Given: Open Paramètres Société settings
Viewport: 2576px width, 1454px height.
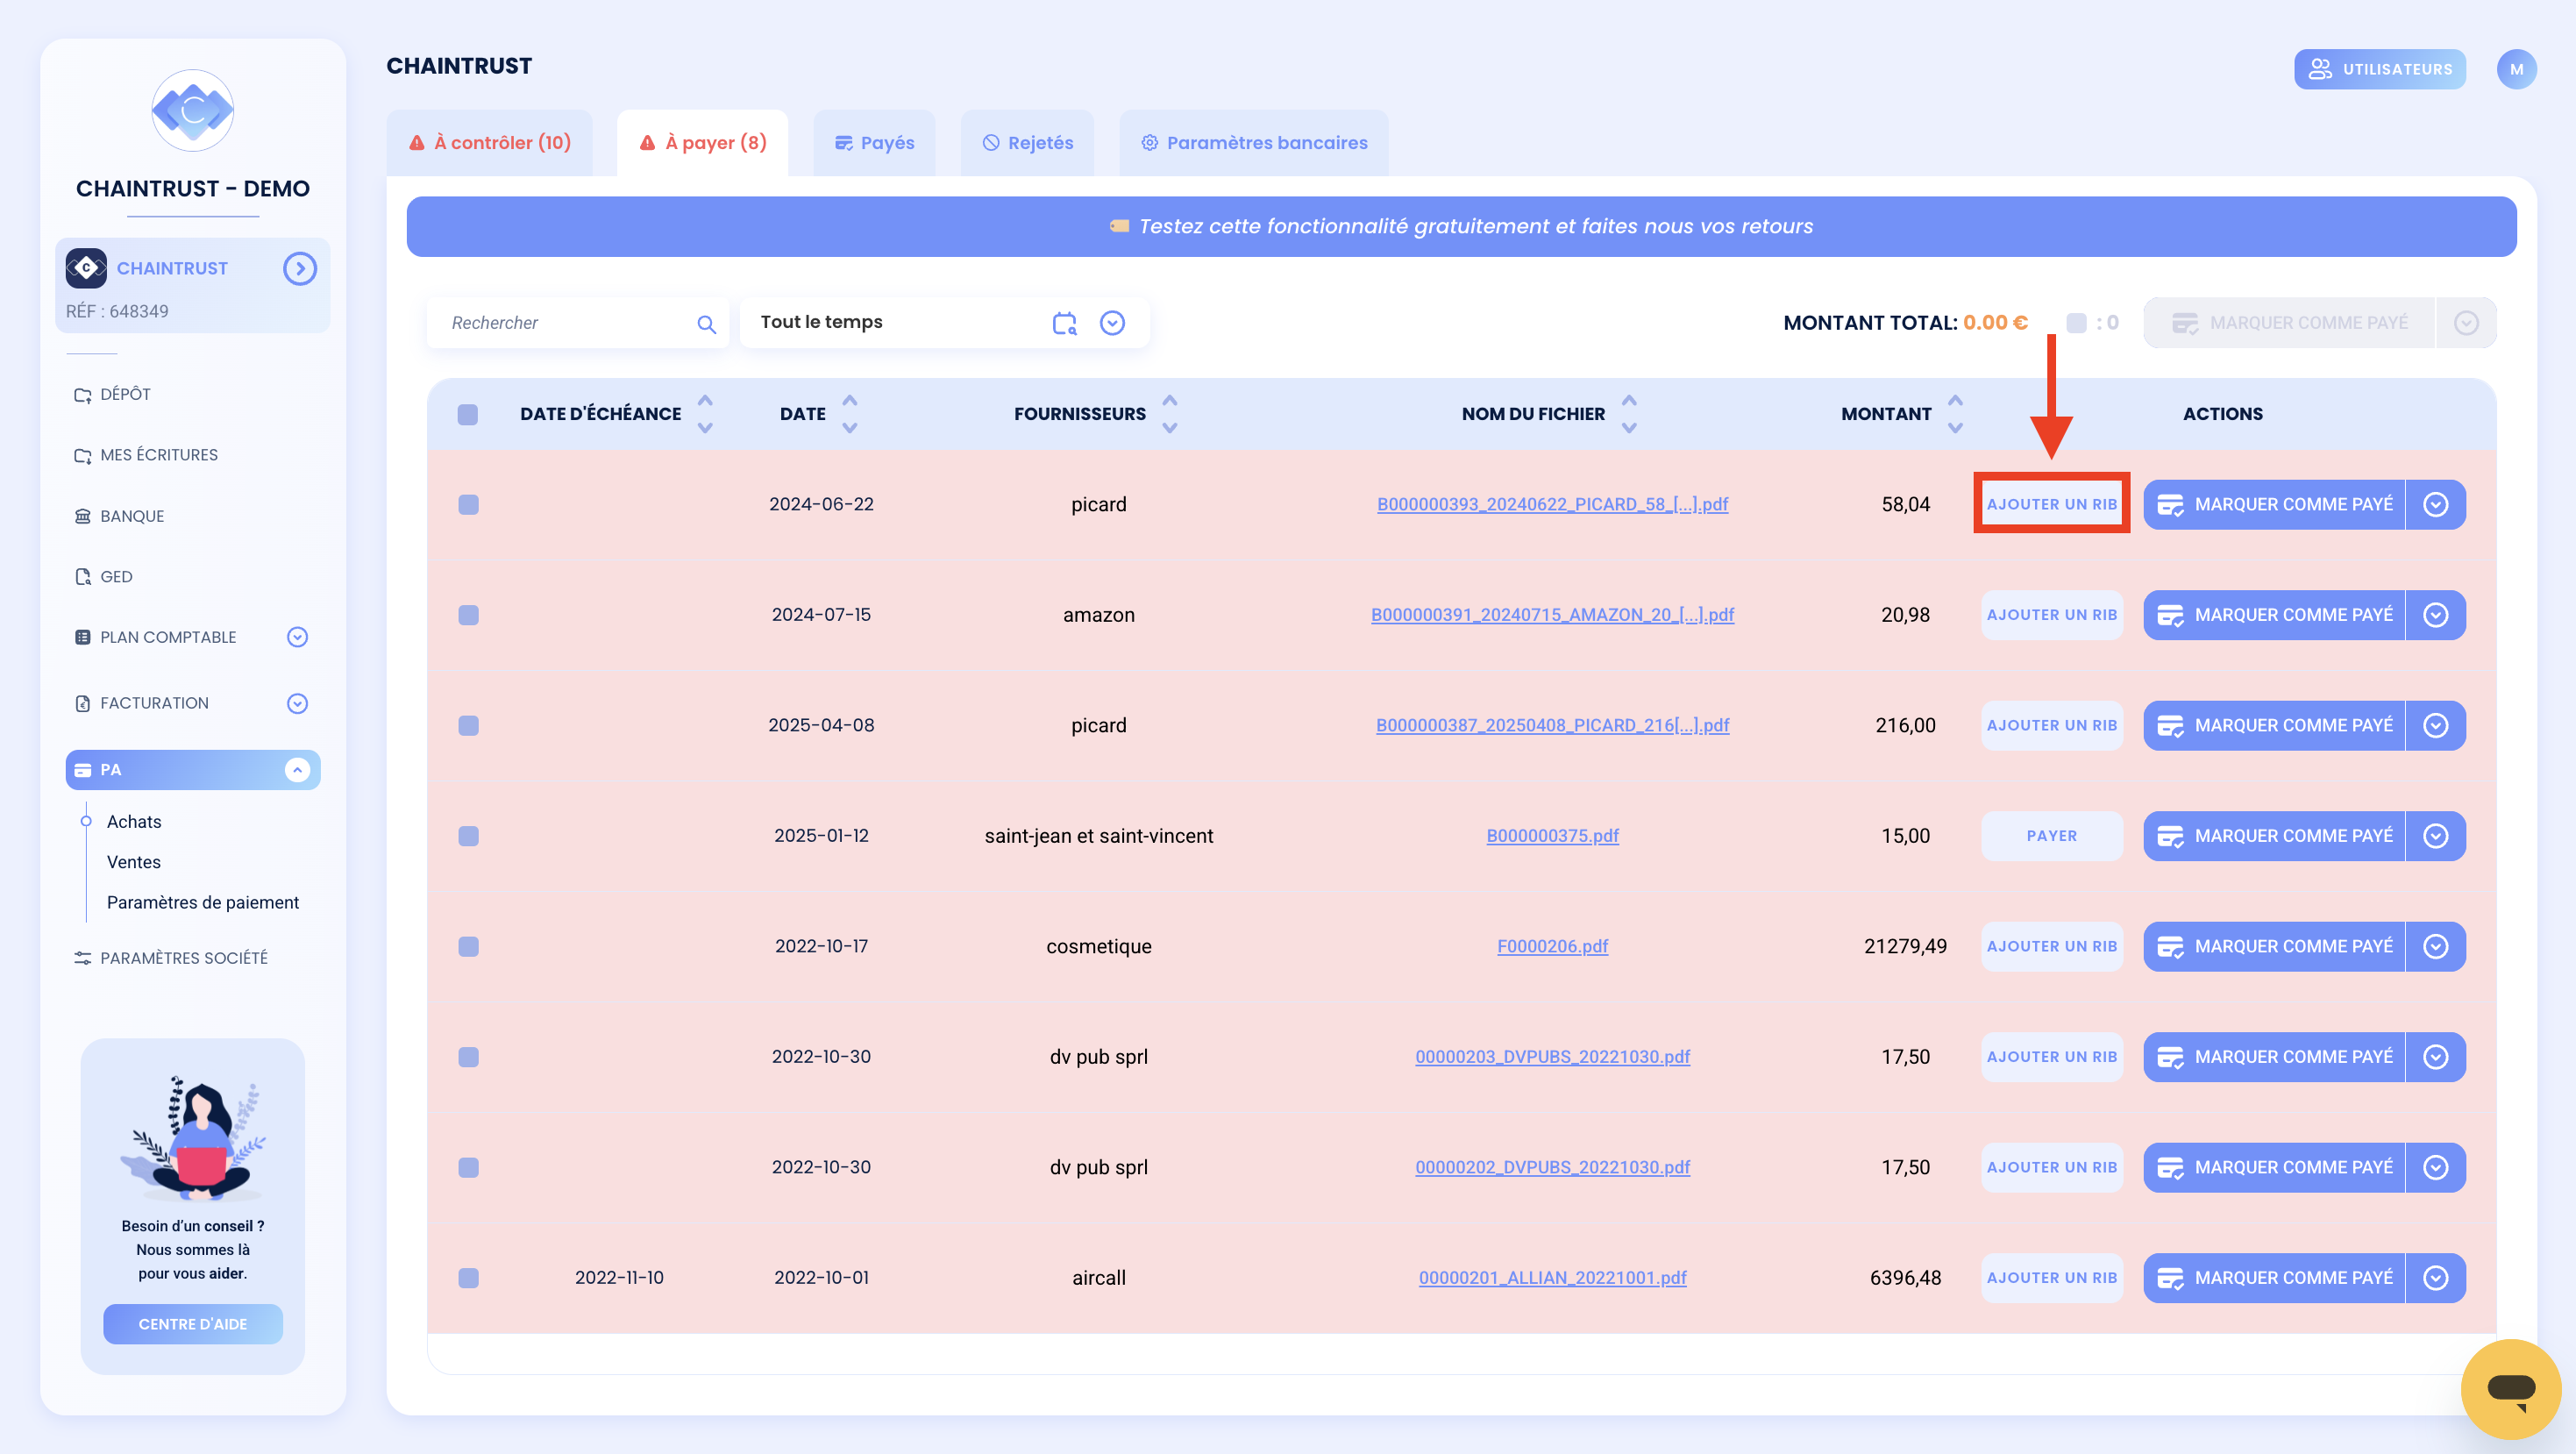Looking at the screenshot, I should click(x=171, y=958).
